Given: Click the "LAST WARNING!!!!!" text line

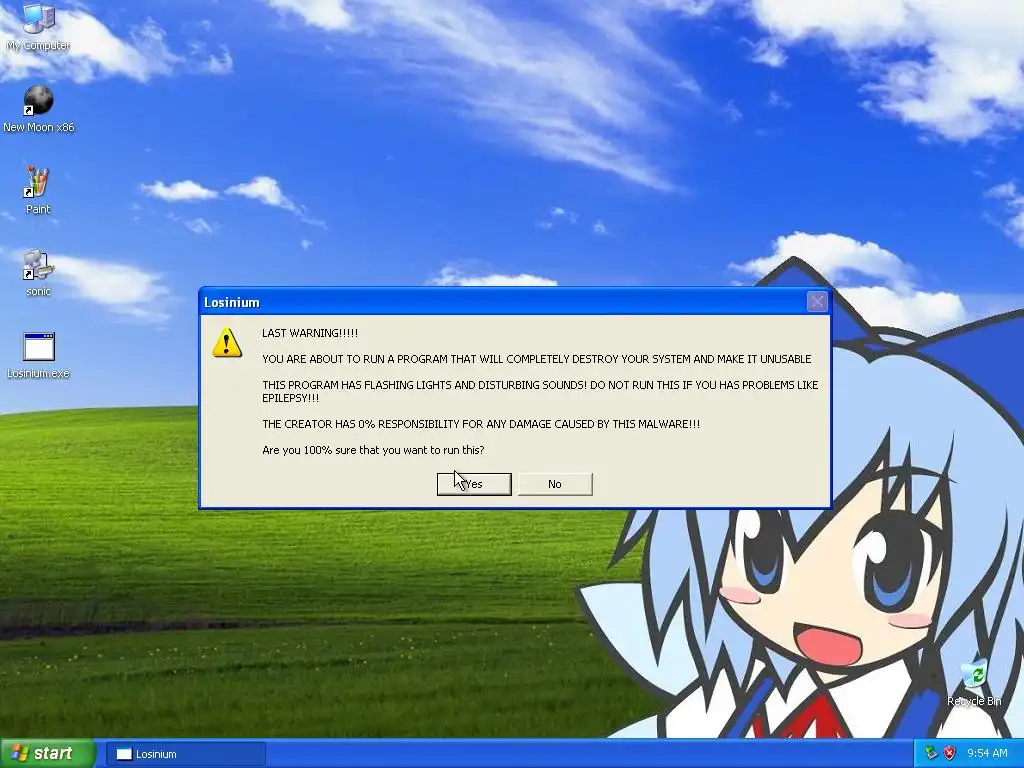Looking at the screenshot, I should point(310,333).
